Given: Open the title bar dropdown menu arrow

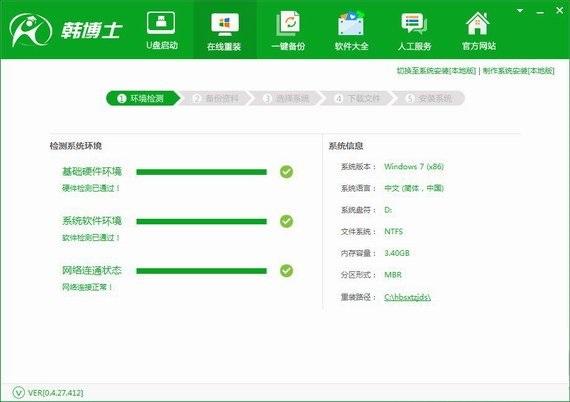Looking at the screenshot, I should 520,11.
